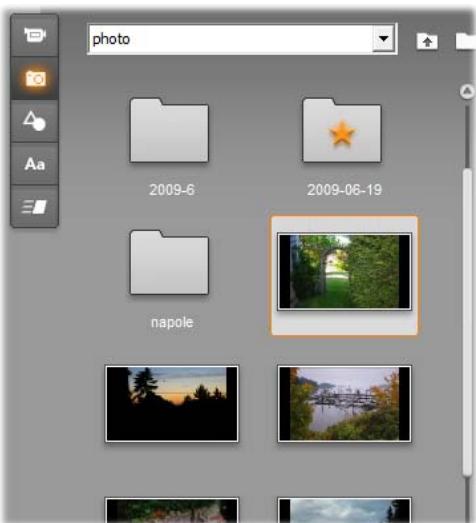This screenshot has width=476, height=523.
Task: Open the napole folder
Action: click(x=169, y=263)
